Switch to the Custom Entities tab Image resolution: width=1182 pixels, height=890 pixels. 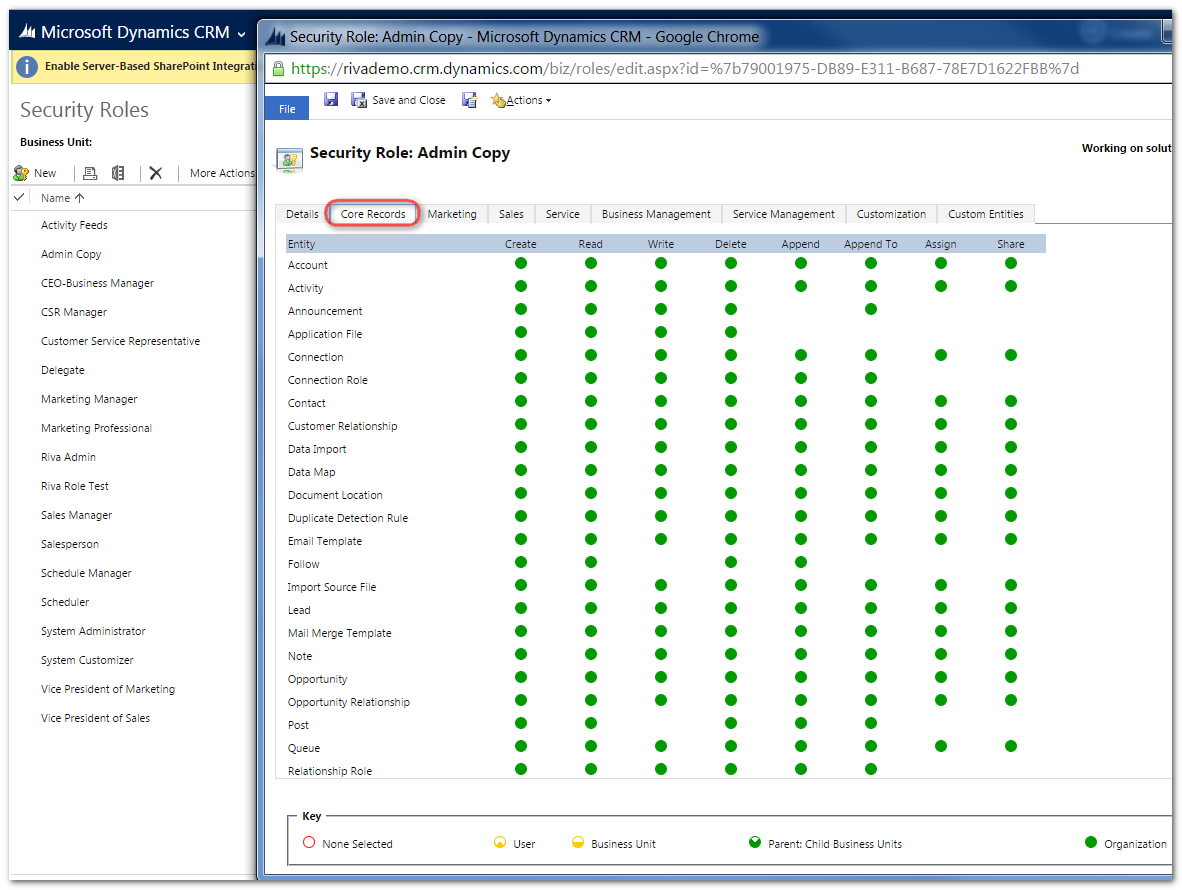985,213
